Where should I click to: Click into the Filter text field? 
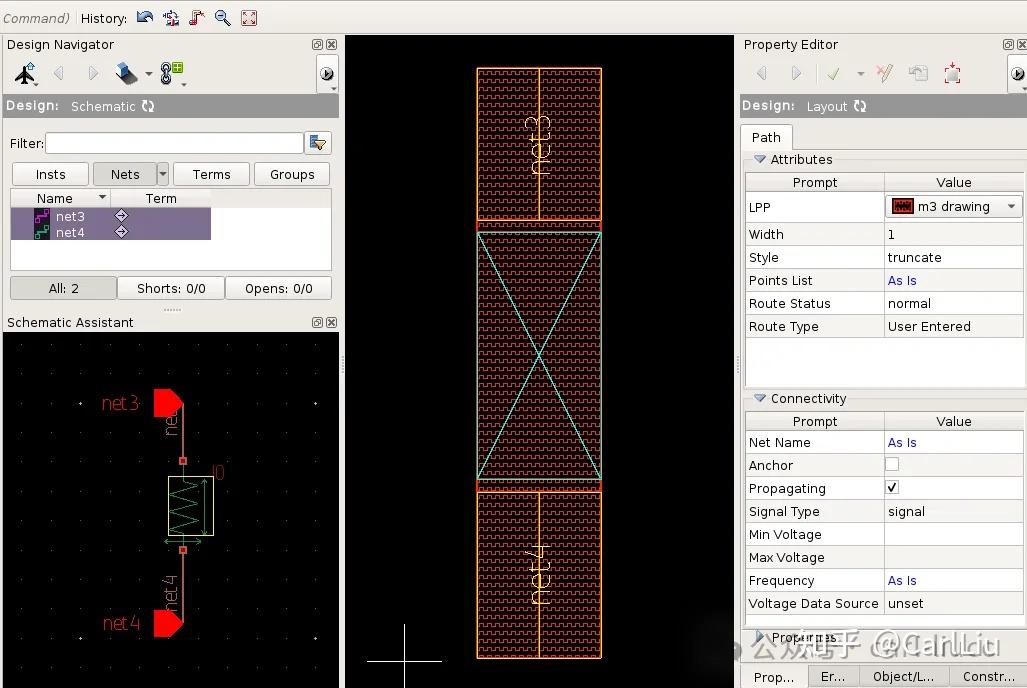point(174,143)
